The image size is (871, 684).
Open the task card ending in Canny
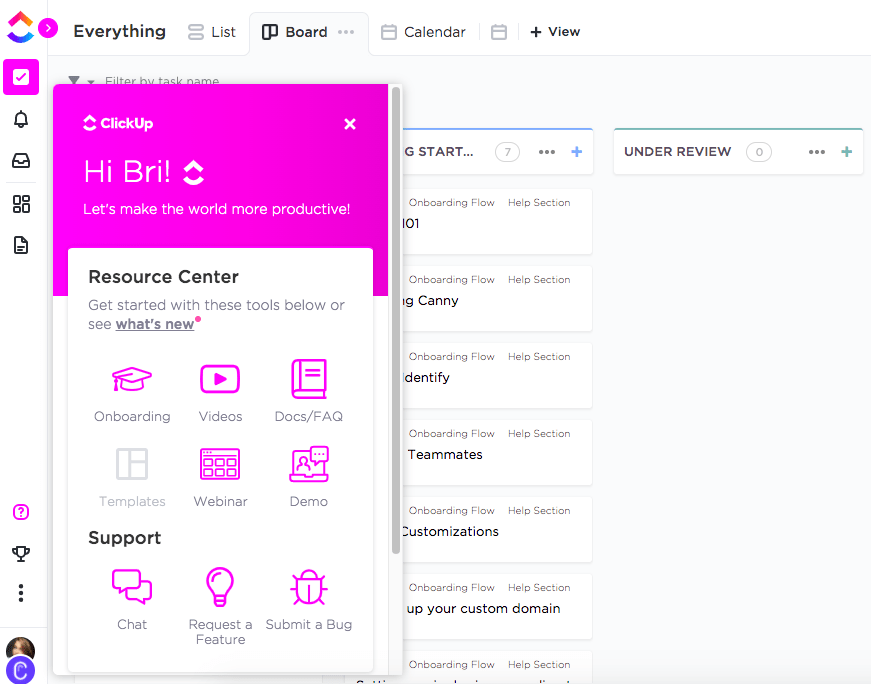point(497,298)
